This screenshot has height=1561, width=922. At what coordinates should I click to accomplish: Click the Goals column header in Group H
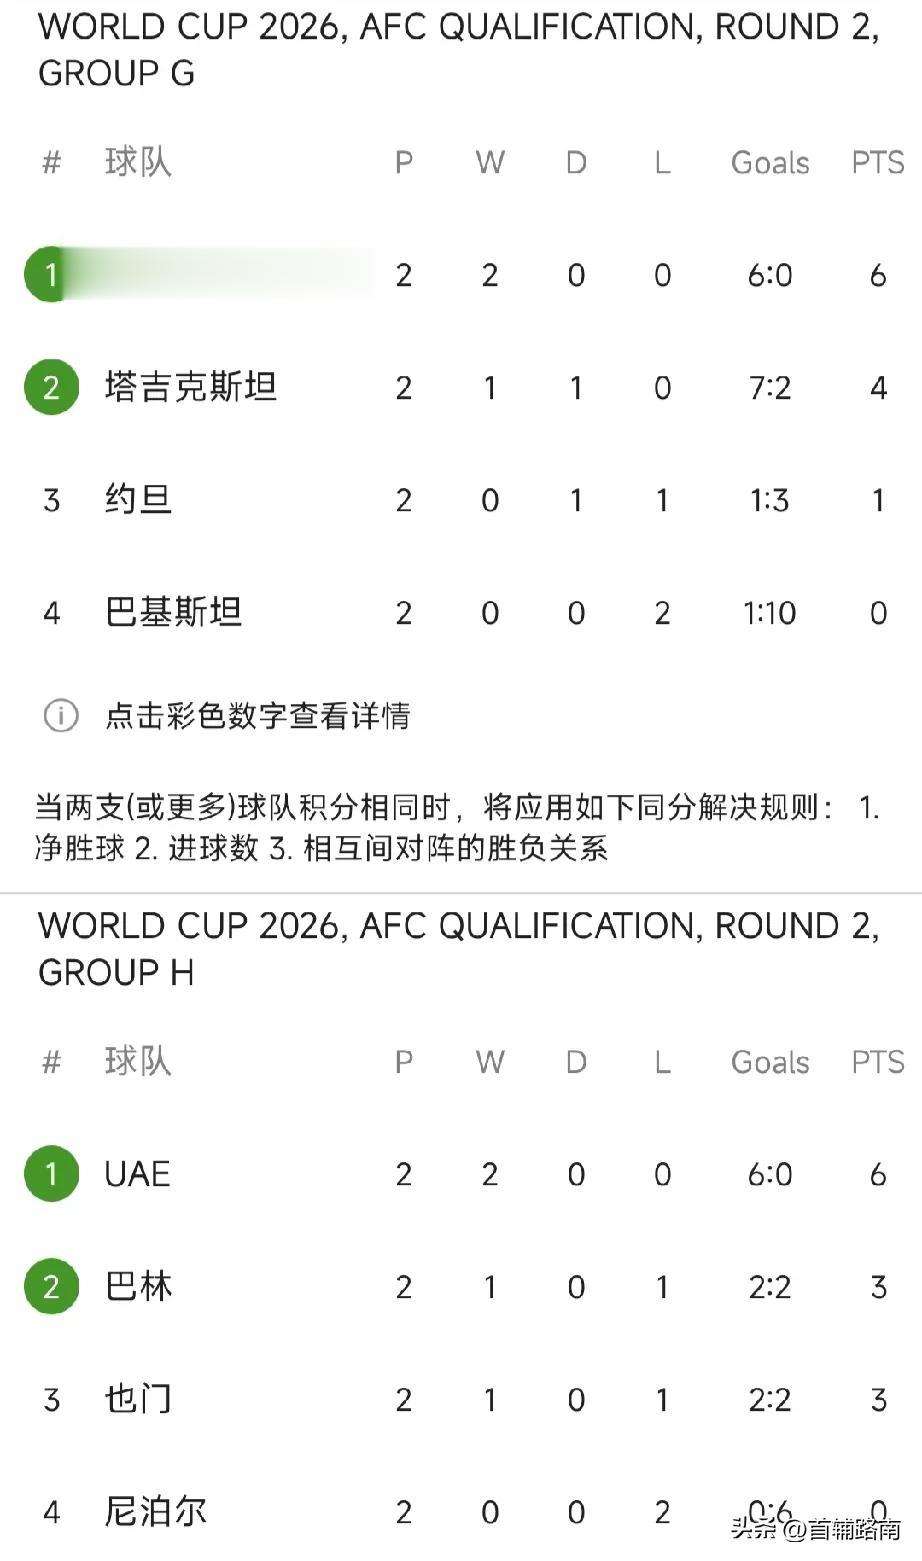coord(770,1062)
